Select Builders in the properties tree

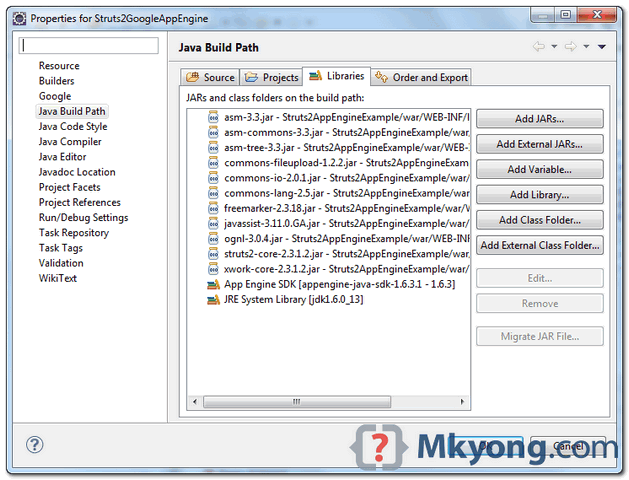tap(57, 81)
